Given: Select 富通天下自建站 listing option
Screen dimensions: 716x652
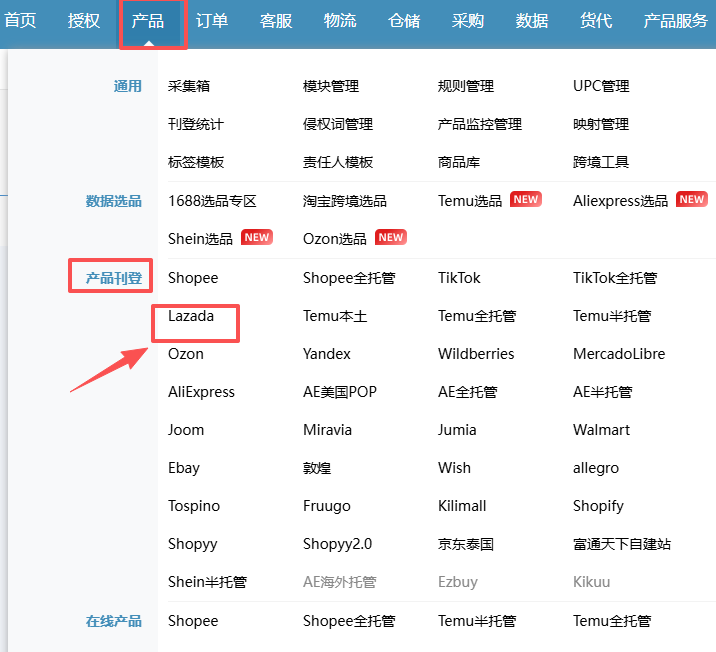Looking at the screenshot, I should tap(622, 545).
